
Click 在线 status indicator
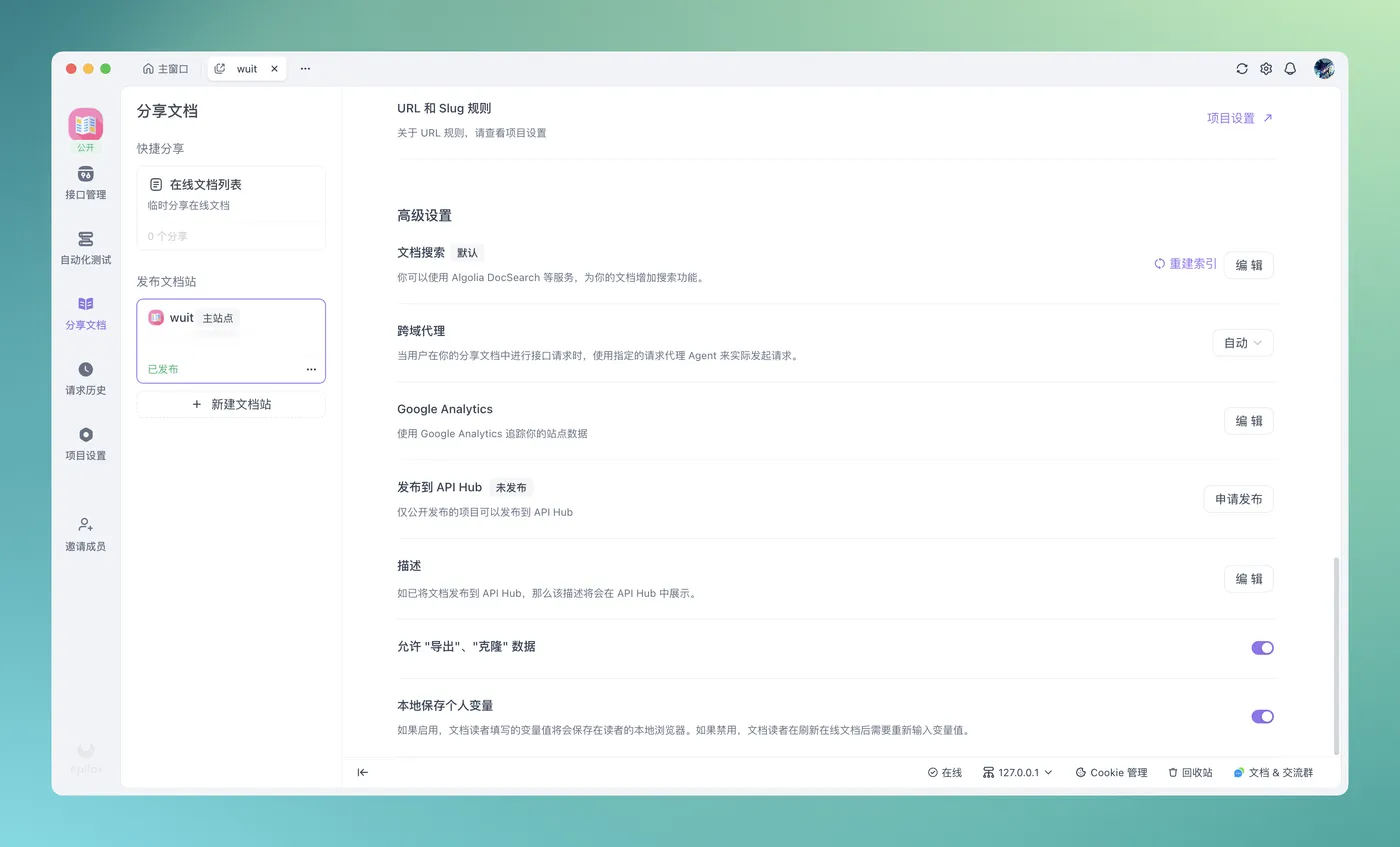coord(944,773)
